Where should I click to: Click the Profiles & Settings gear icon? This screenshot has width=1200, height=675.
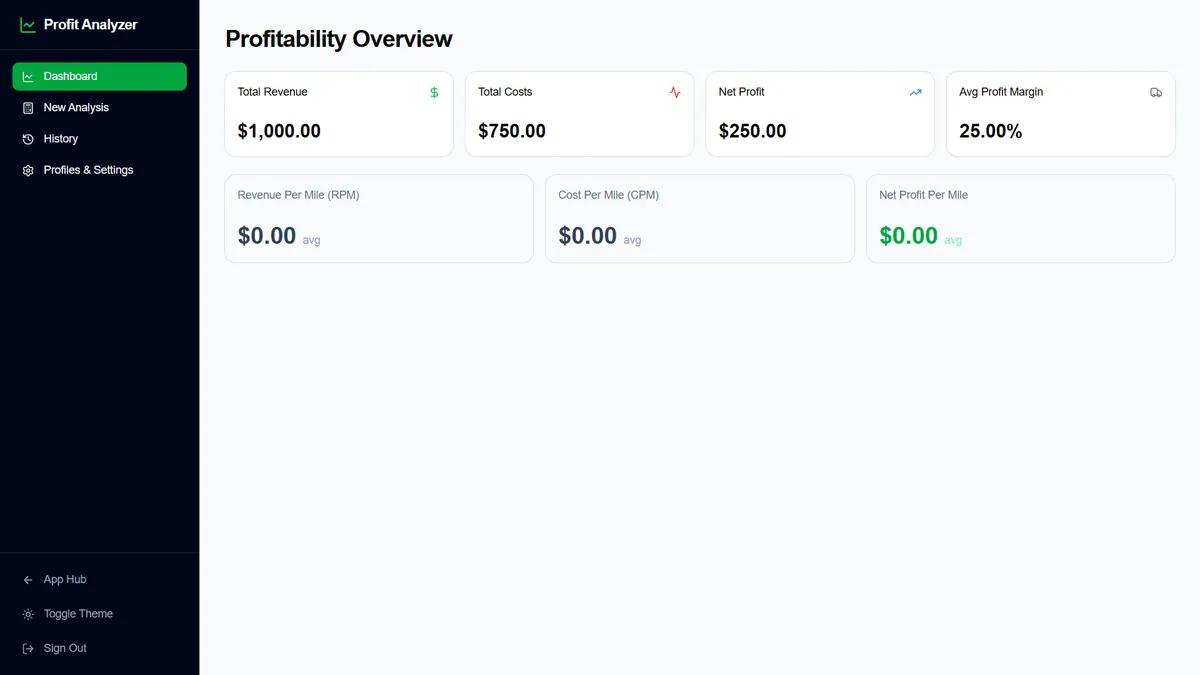[x=28, y=170]
